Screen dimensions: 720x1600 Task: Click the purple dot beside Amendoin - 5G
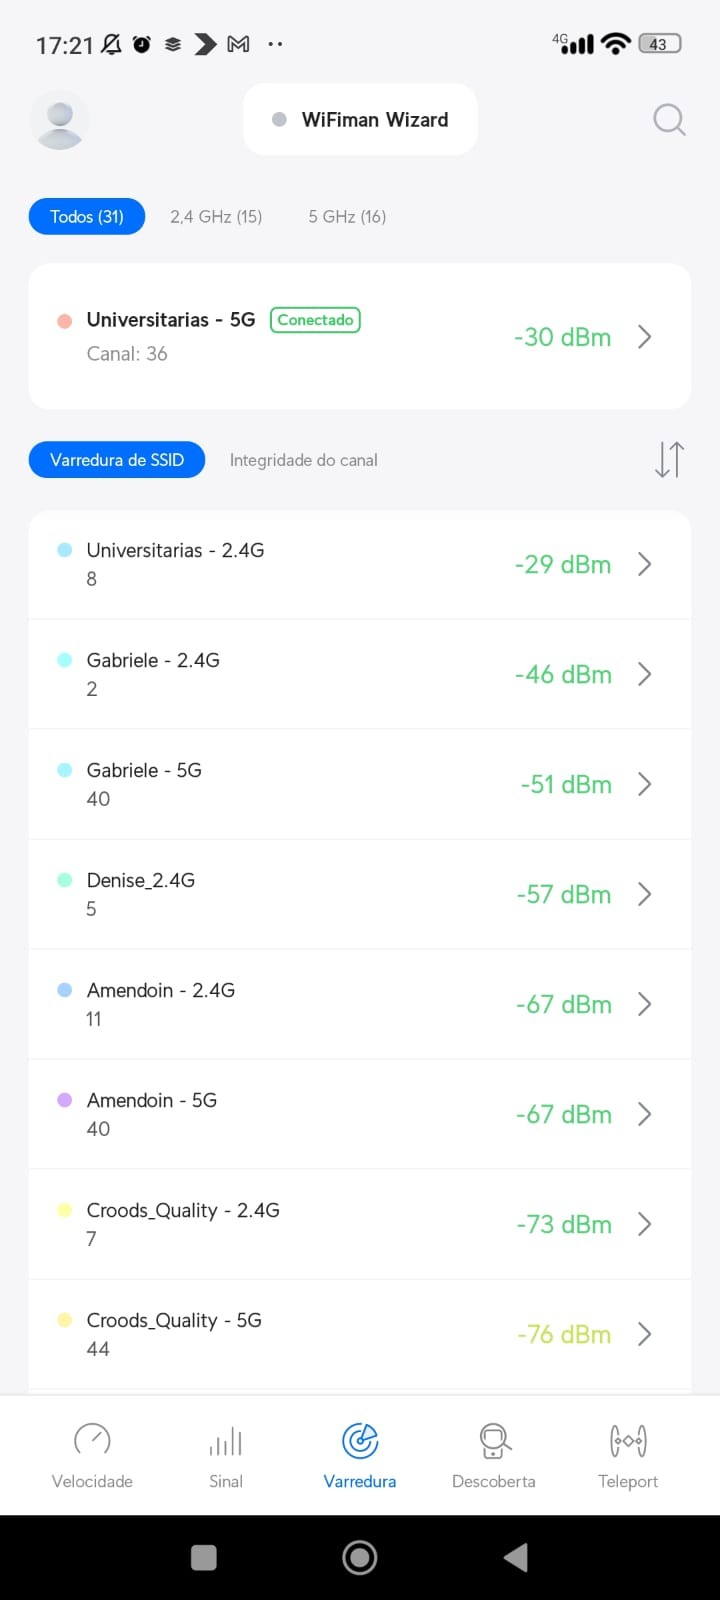(x=65, y=1100)
